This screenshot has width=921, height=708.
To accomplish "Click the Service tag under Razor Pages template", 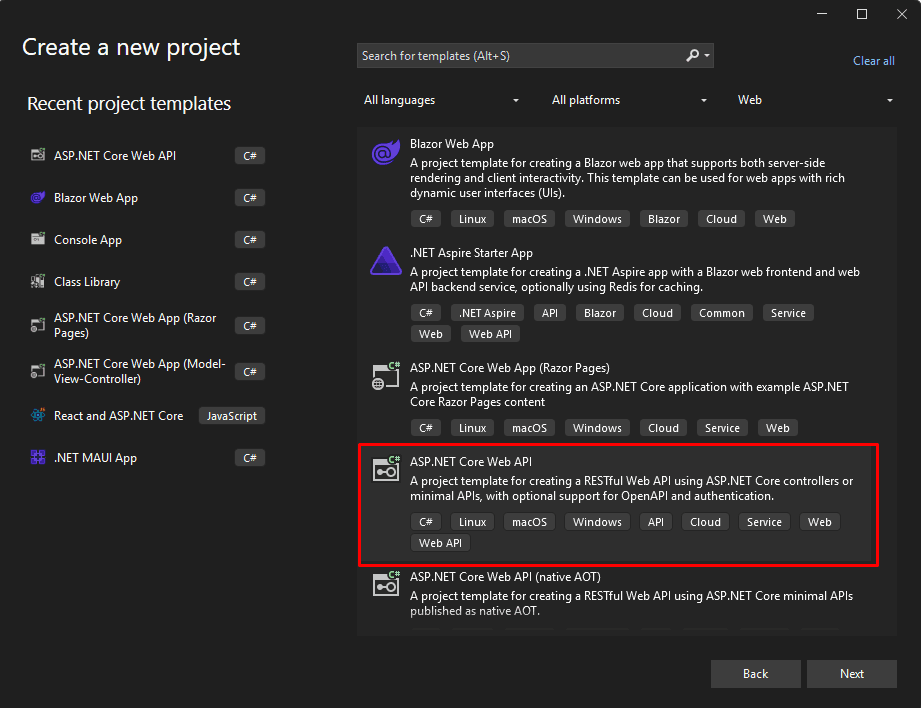I will point(722,428).
